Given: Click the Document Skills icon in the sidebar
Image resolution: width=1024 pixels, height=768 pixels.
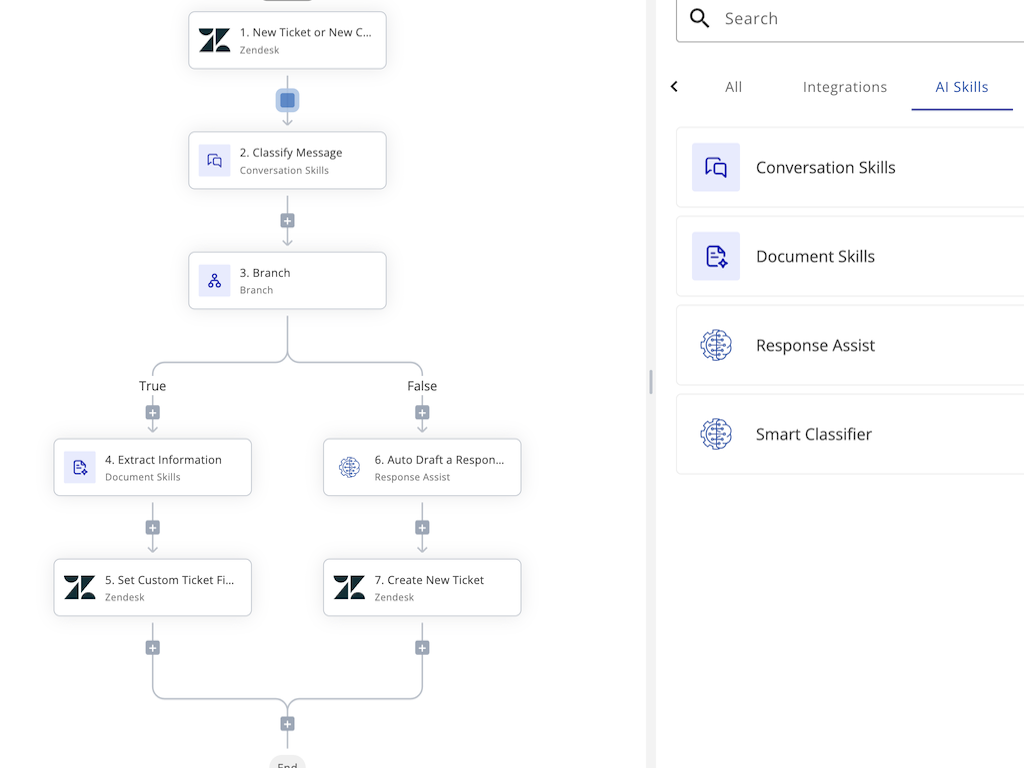Looking at the screenshot, I should coord(715,256).
